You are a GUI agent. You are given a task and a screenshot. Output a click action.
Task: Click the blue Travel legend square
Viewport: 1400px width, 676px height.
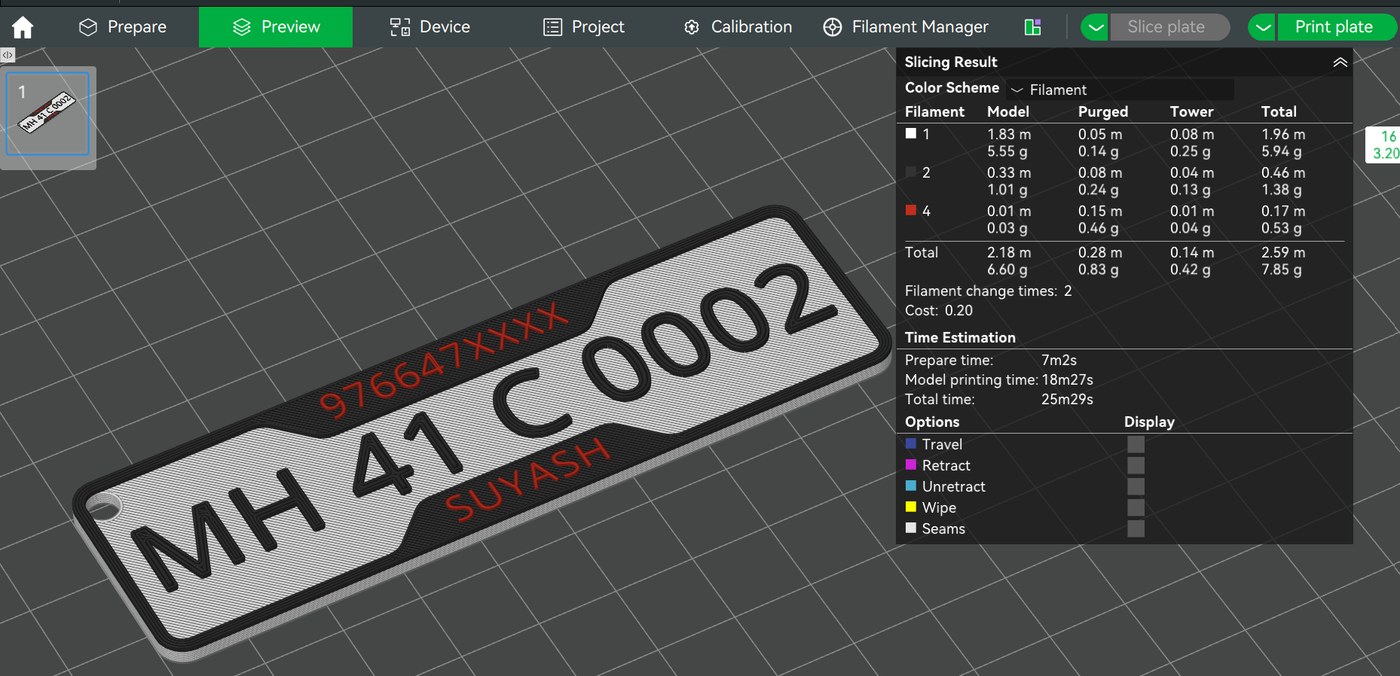click(911, 443)
